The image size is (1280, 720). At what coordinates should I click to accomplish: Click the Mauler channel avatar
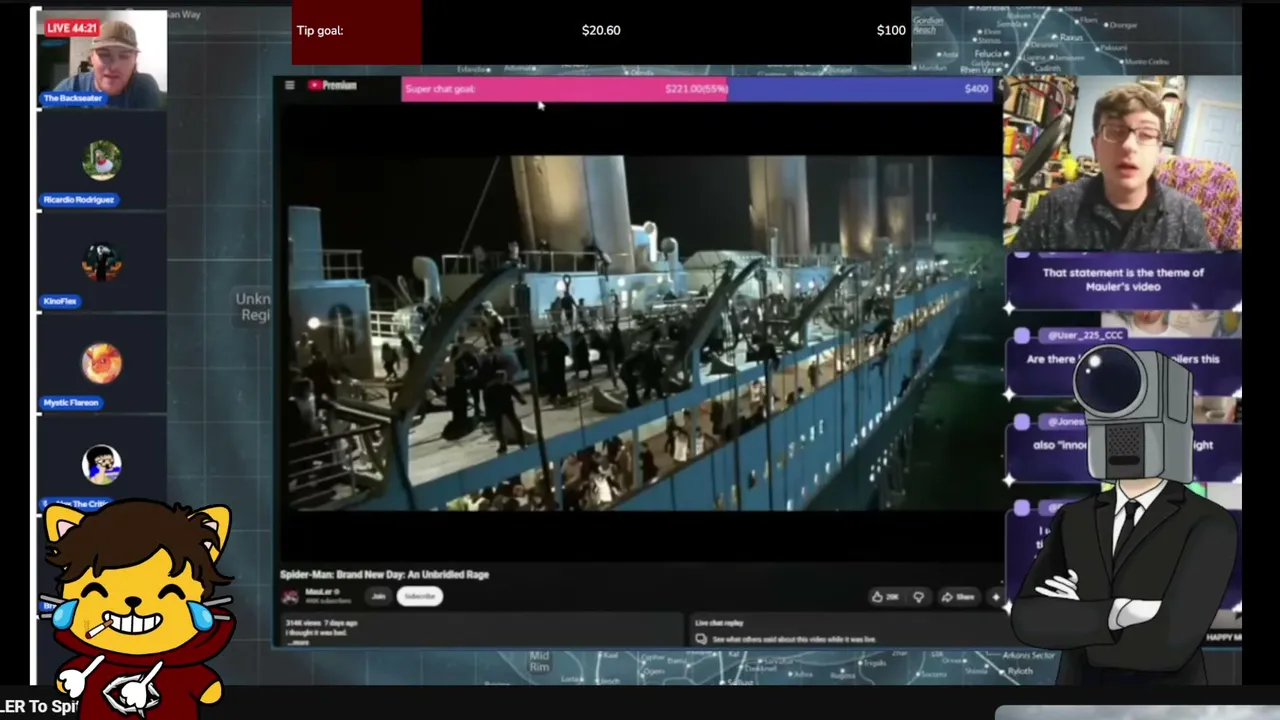click(290, 596)
